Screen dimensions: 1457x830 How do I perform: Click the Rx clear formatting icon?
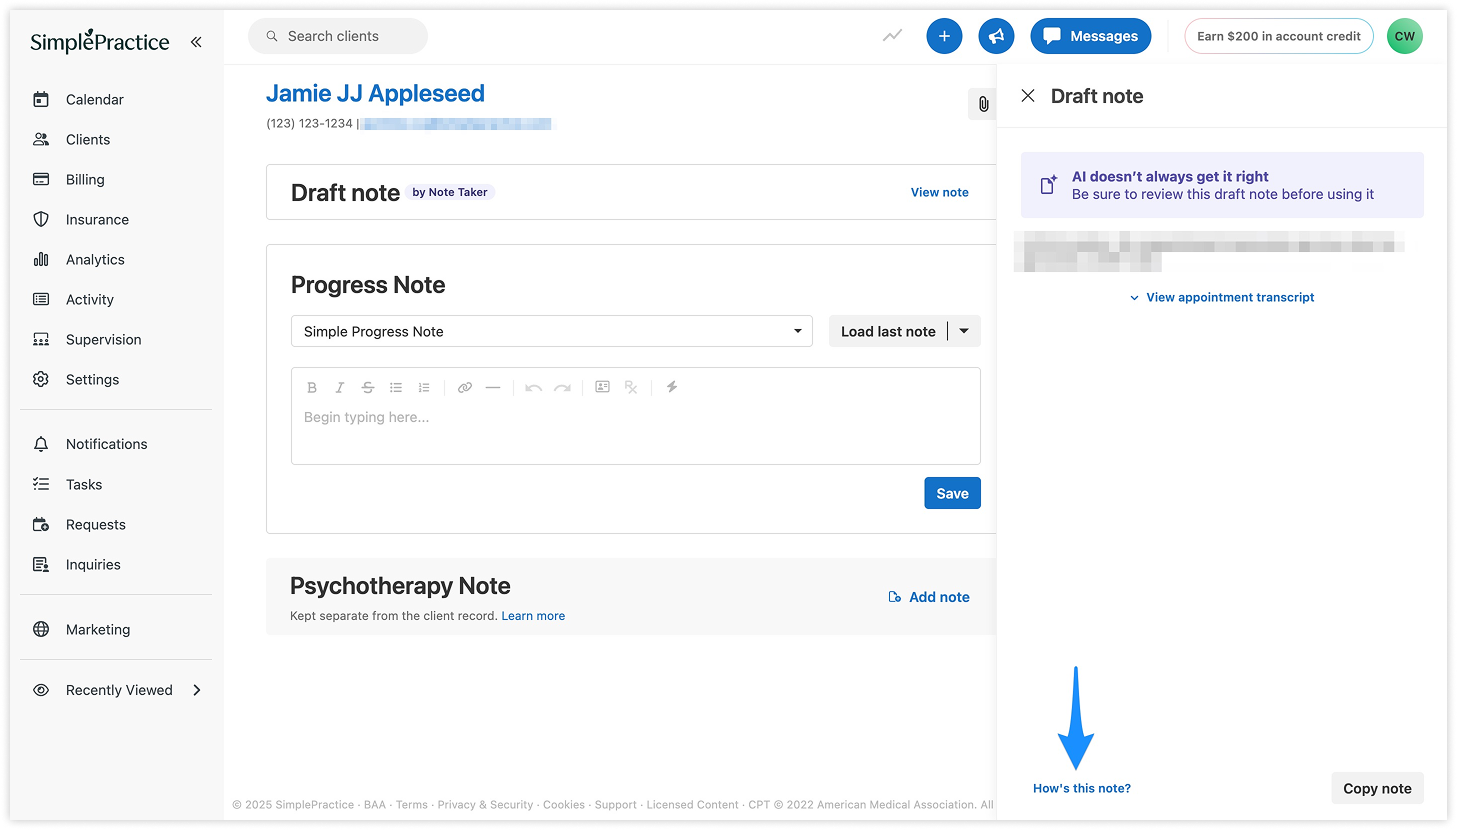coord(631,387)
